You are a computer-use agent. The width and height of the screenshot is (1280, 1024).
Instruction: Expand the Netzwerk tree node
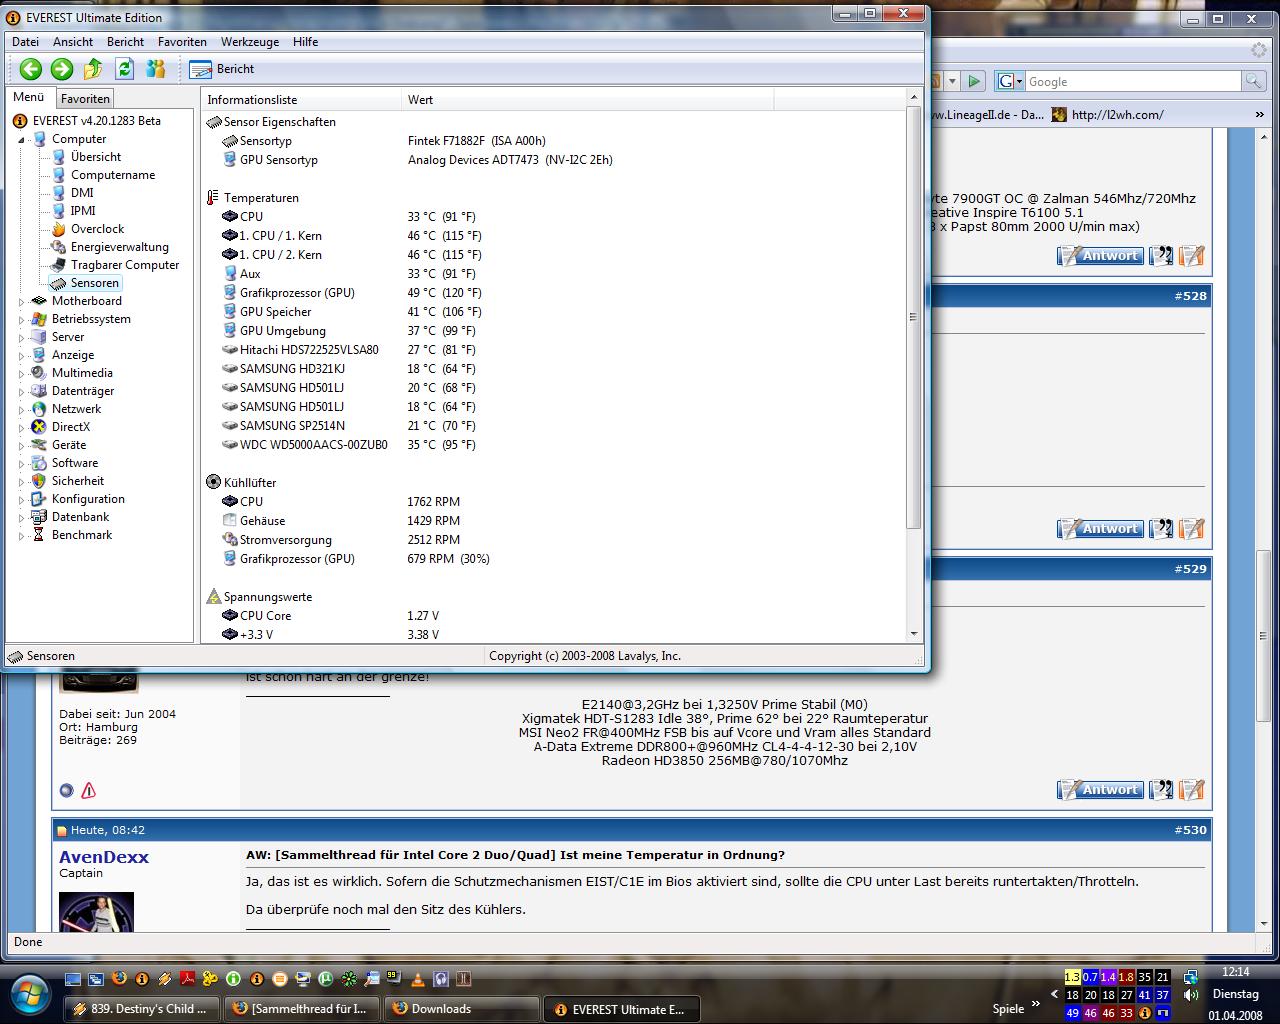pyautogui.click(x=21, y=409)
